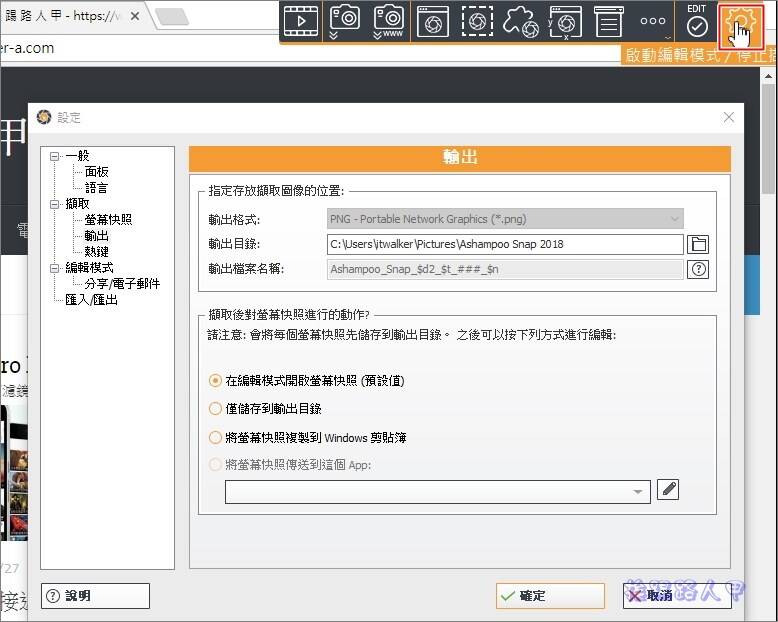Select 輸出 in settings tree

coord(96,235)
